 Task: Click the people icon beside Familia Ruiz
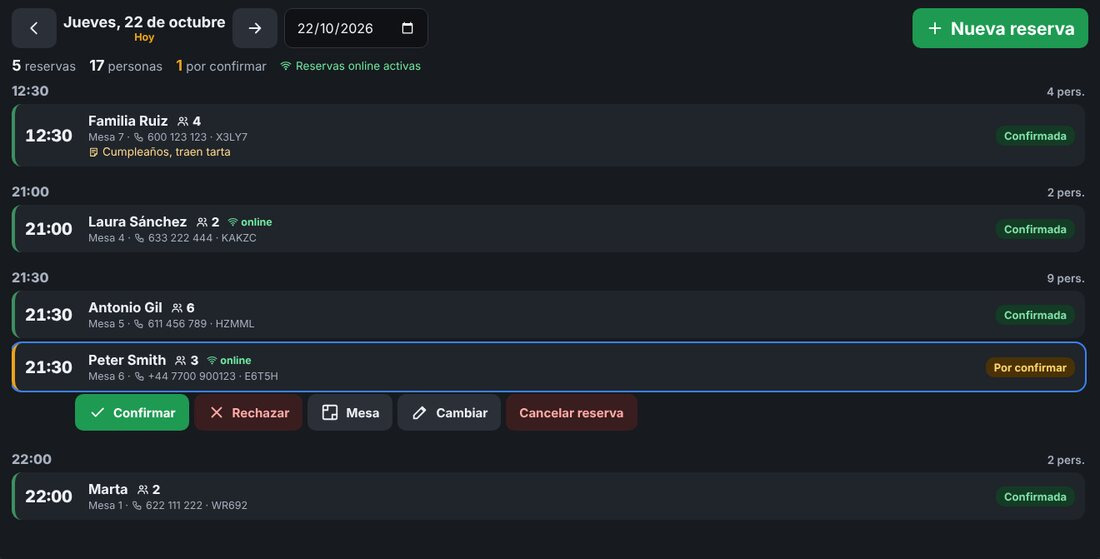pyautogui.click(x=183, y=121)
